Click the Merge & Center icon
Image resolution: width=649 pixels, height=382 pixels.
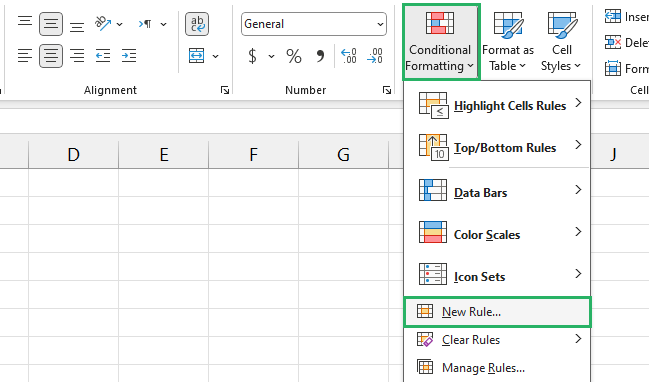[x=197, y=55]
